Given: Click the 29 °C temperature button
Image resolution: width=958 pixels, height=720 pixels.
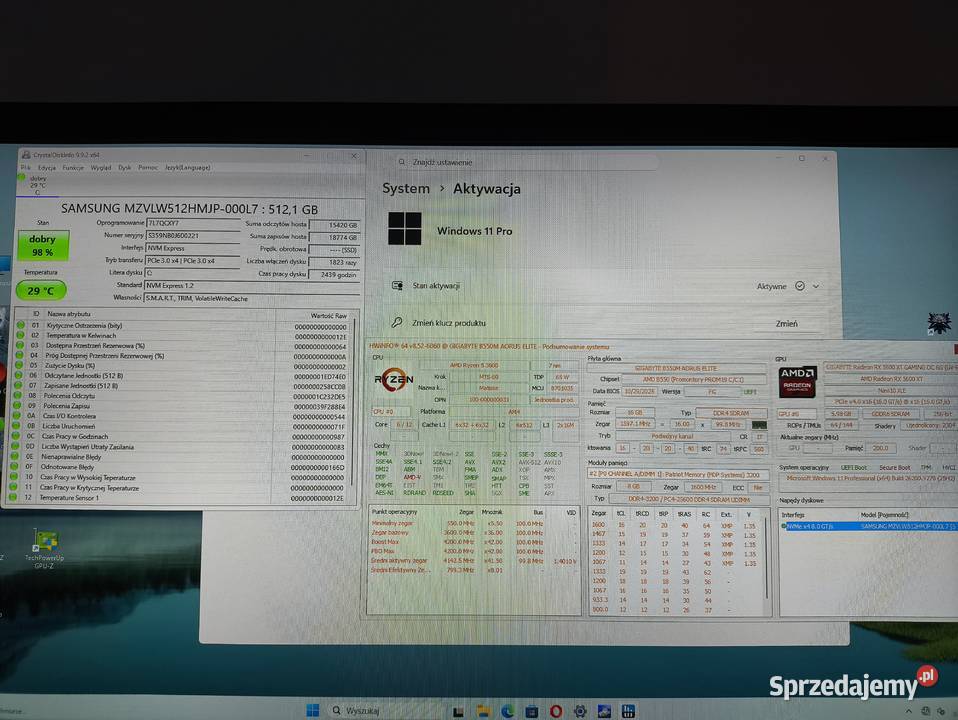Looking at the screenshot, I should [x=41, y=291].
